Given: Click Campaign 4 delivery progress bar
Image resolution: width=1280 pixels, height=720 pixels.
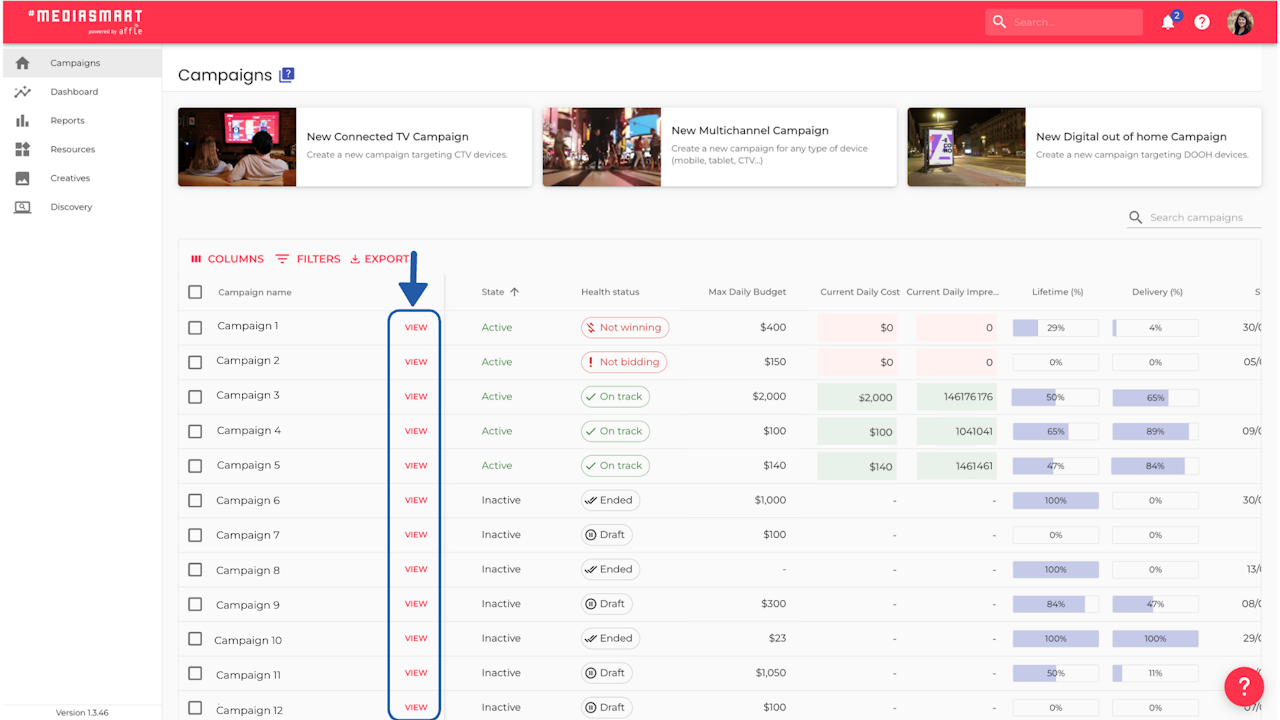Looking at the screenshot, I should [1155, 431].
